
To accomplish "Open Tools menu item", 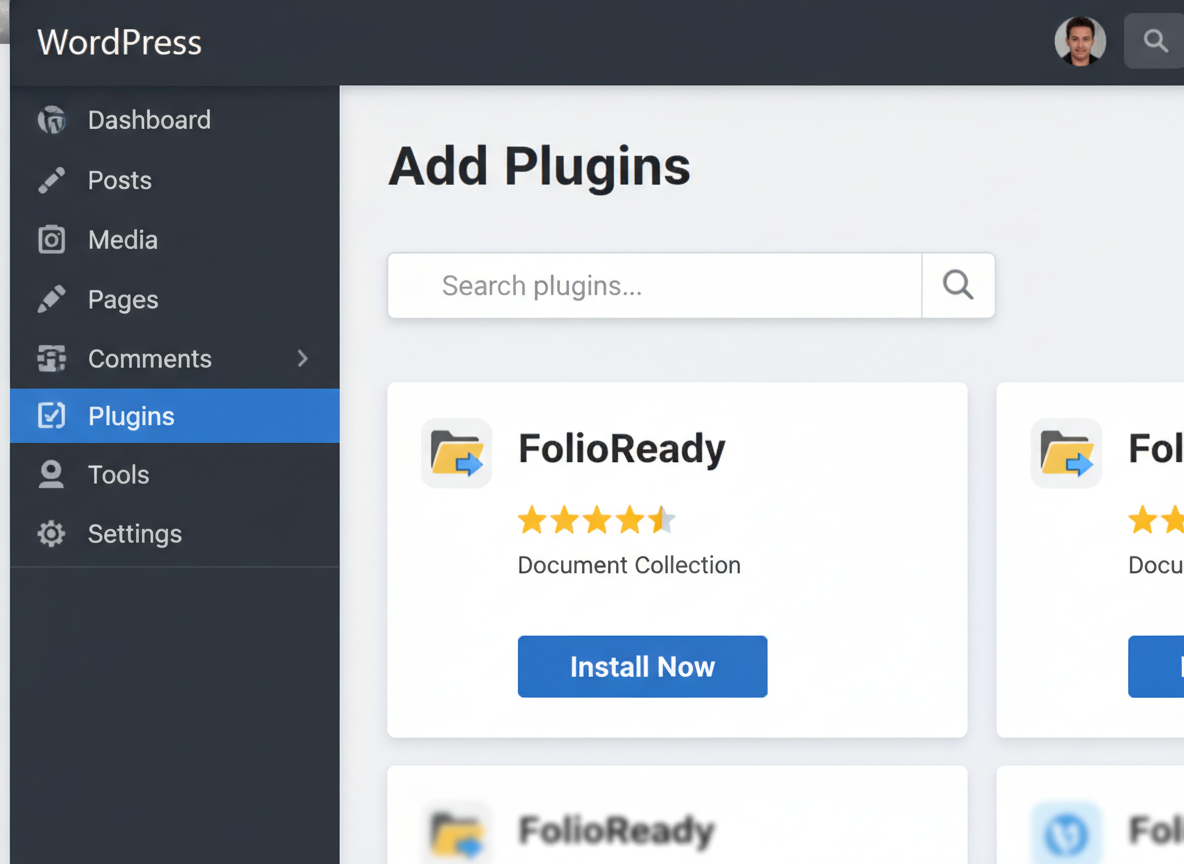I will point(174,474).
